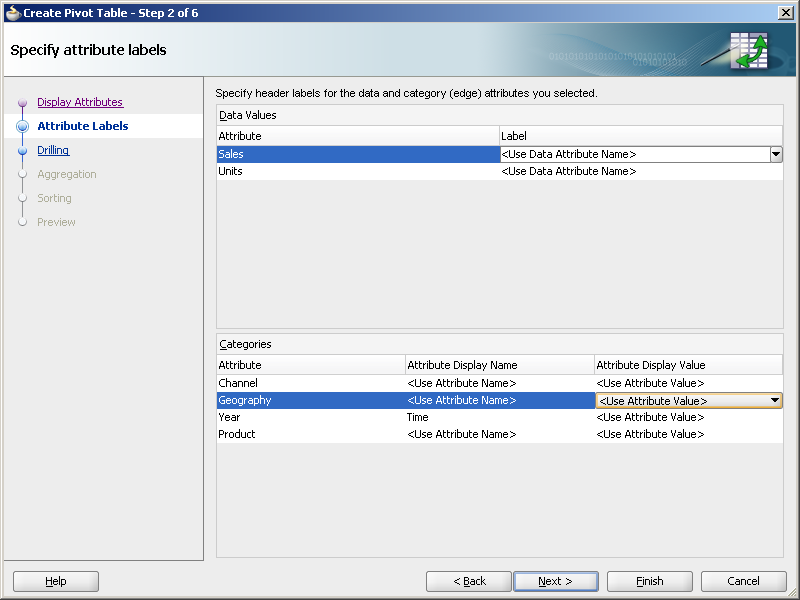Select the Units row in Data Values
The image size is (800, 600).
[x=300, y=171]
